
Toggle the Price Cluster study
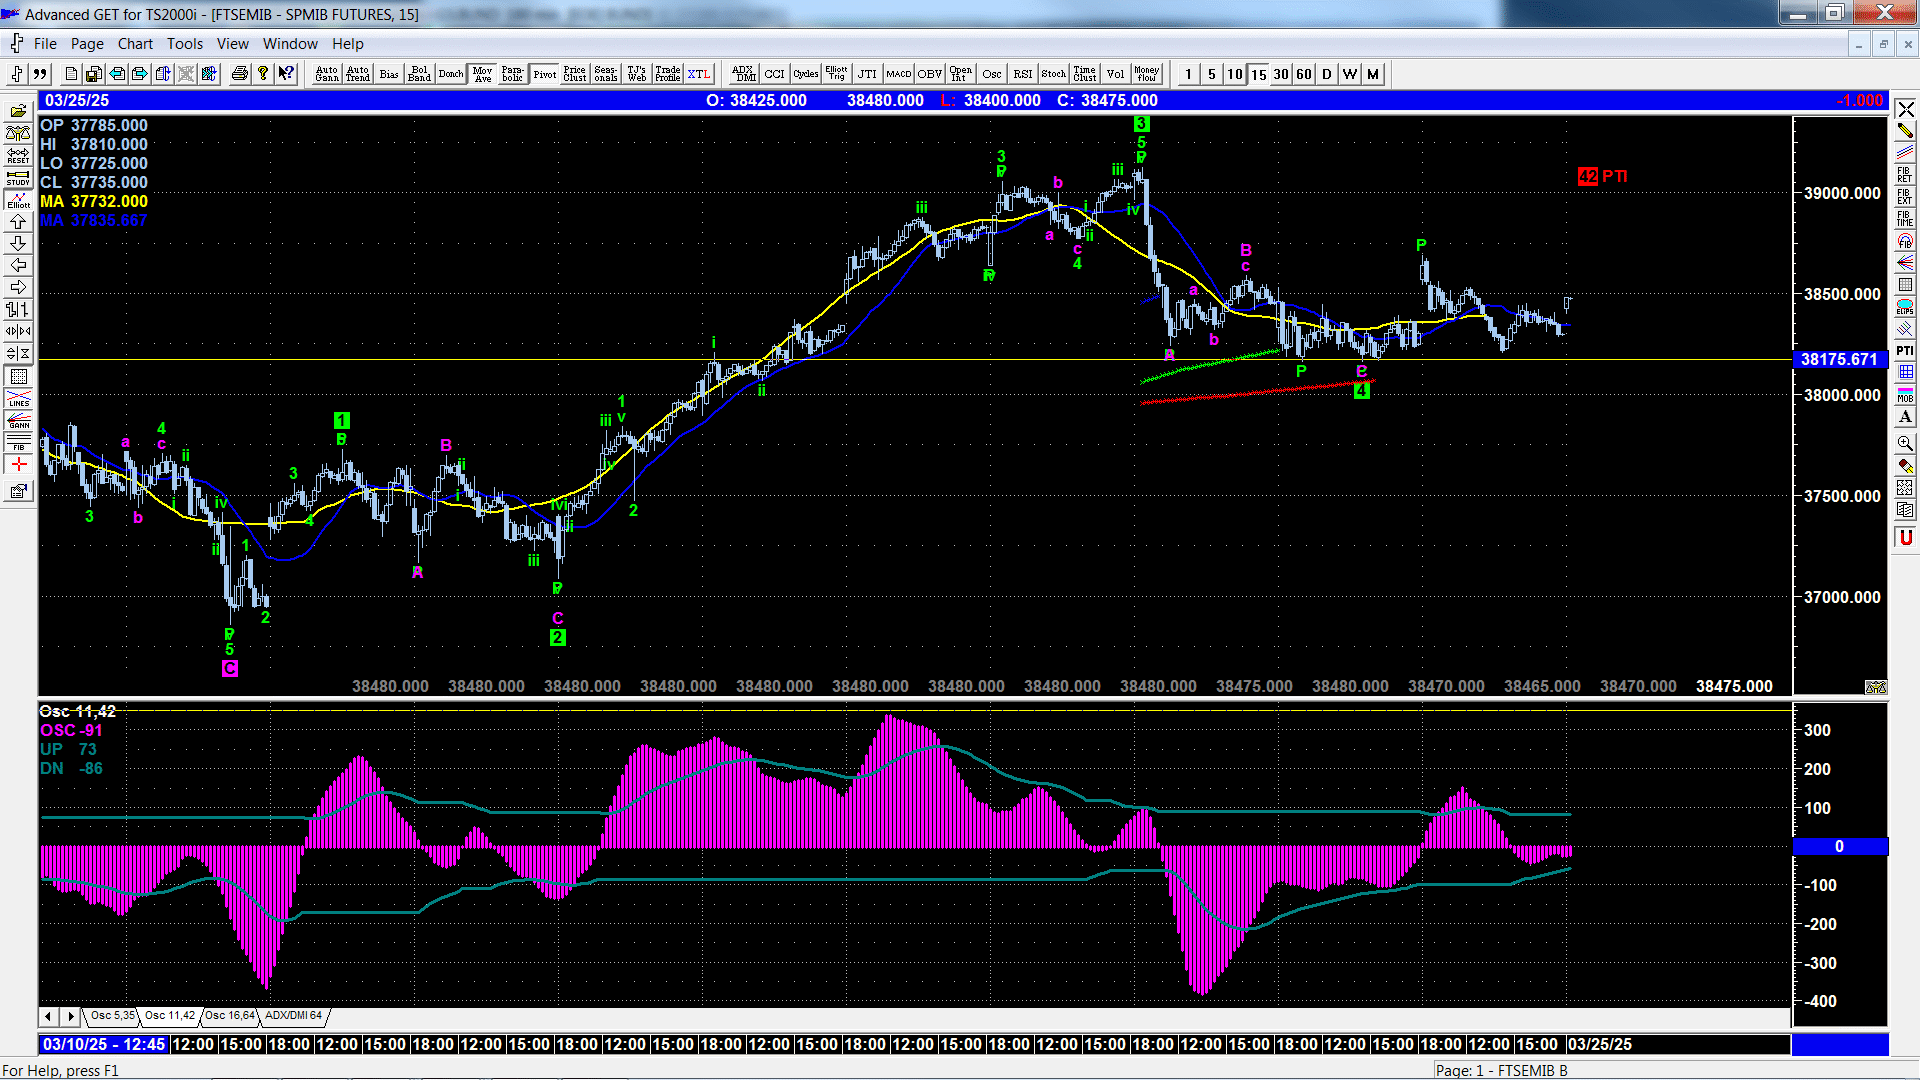(x=575, y=74)
